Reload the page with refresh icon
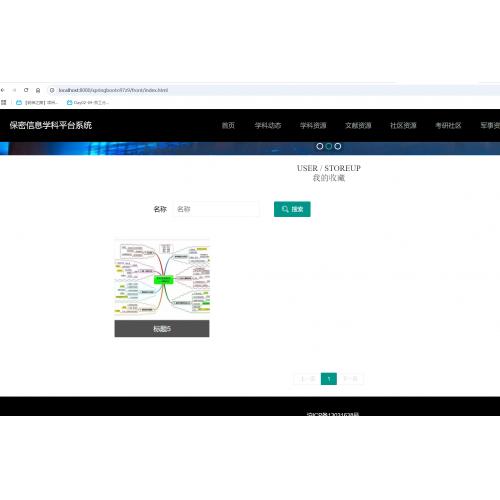The height and width of the screenshot is (500, 500). pos(26,90)
